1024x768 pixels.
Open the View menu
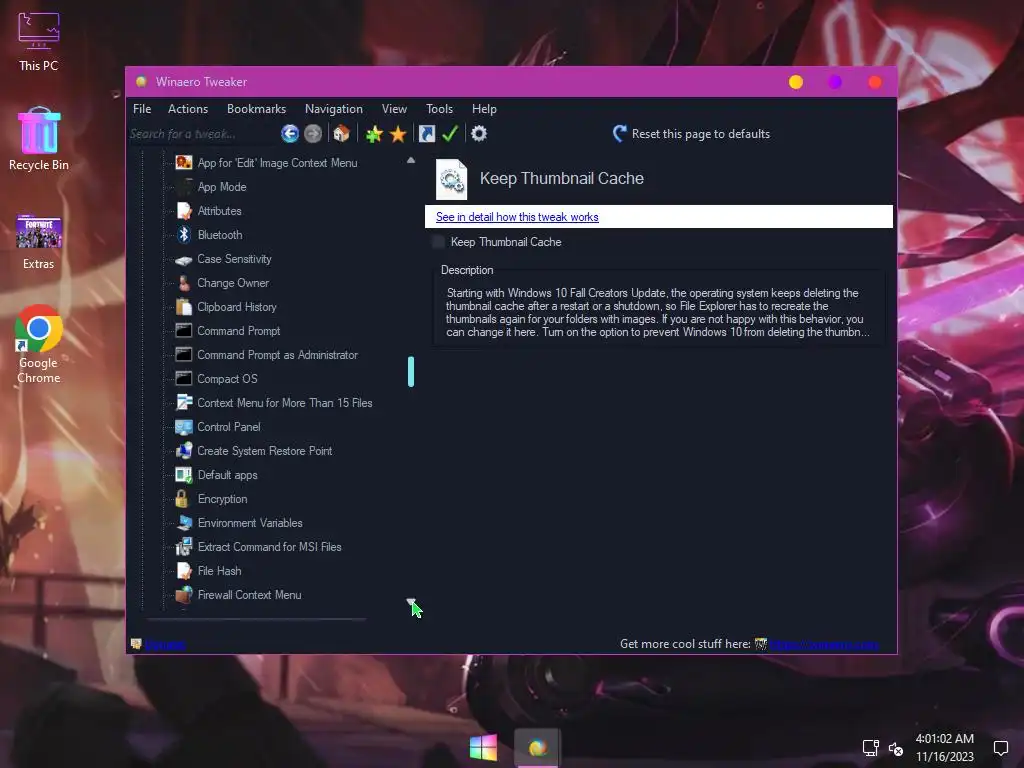click(x=394, y=109)
